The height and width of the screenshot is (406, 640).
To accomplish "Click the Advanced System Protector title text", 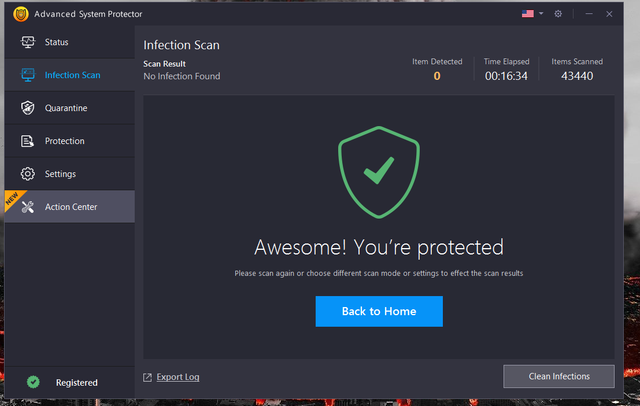I will click(x=88, y=14).
